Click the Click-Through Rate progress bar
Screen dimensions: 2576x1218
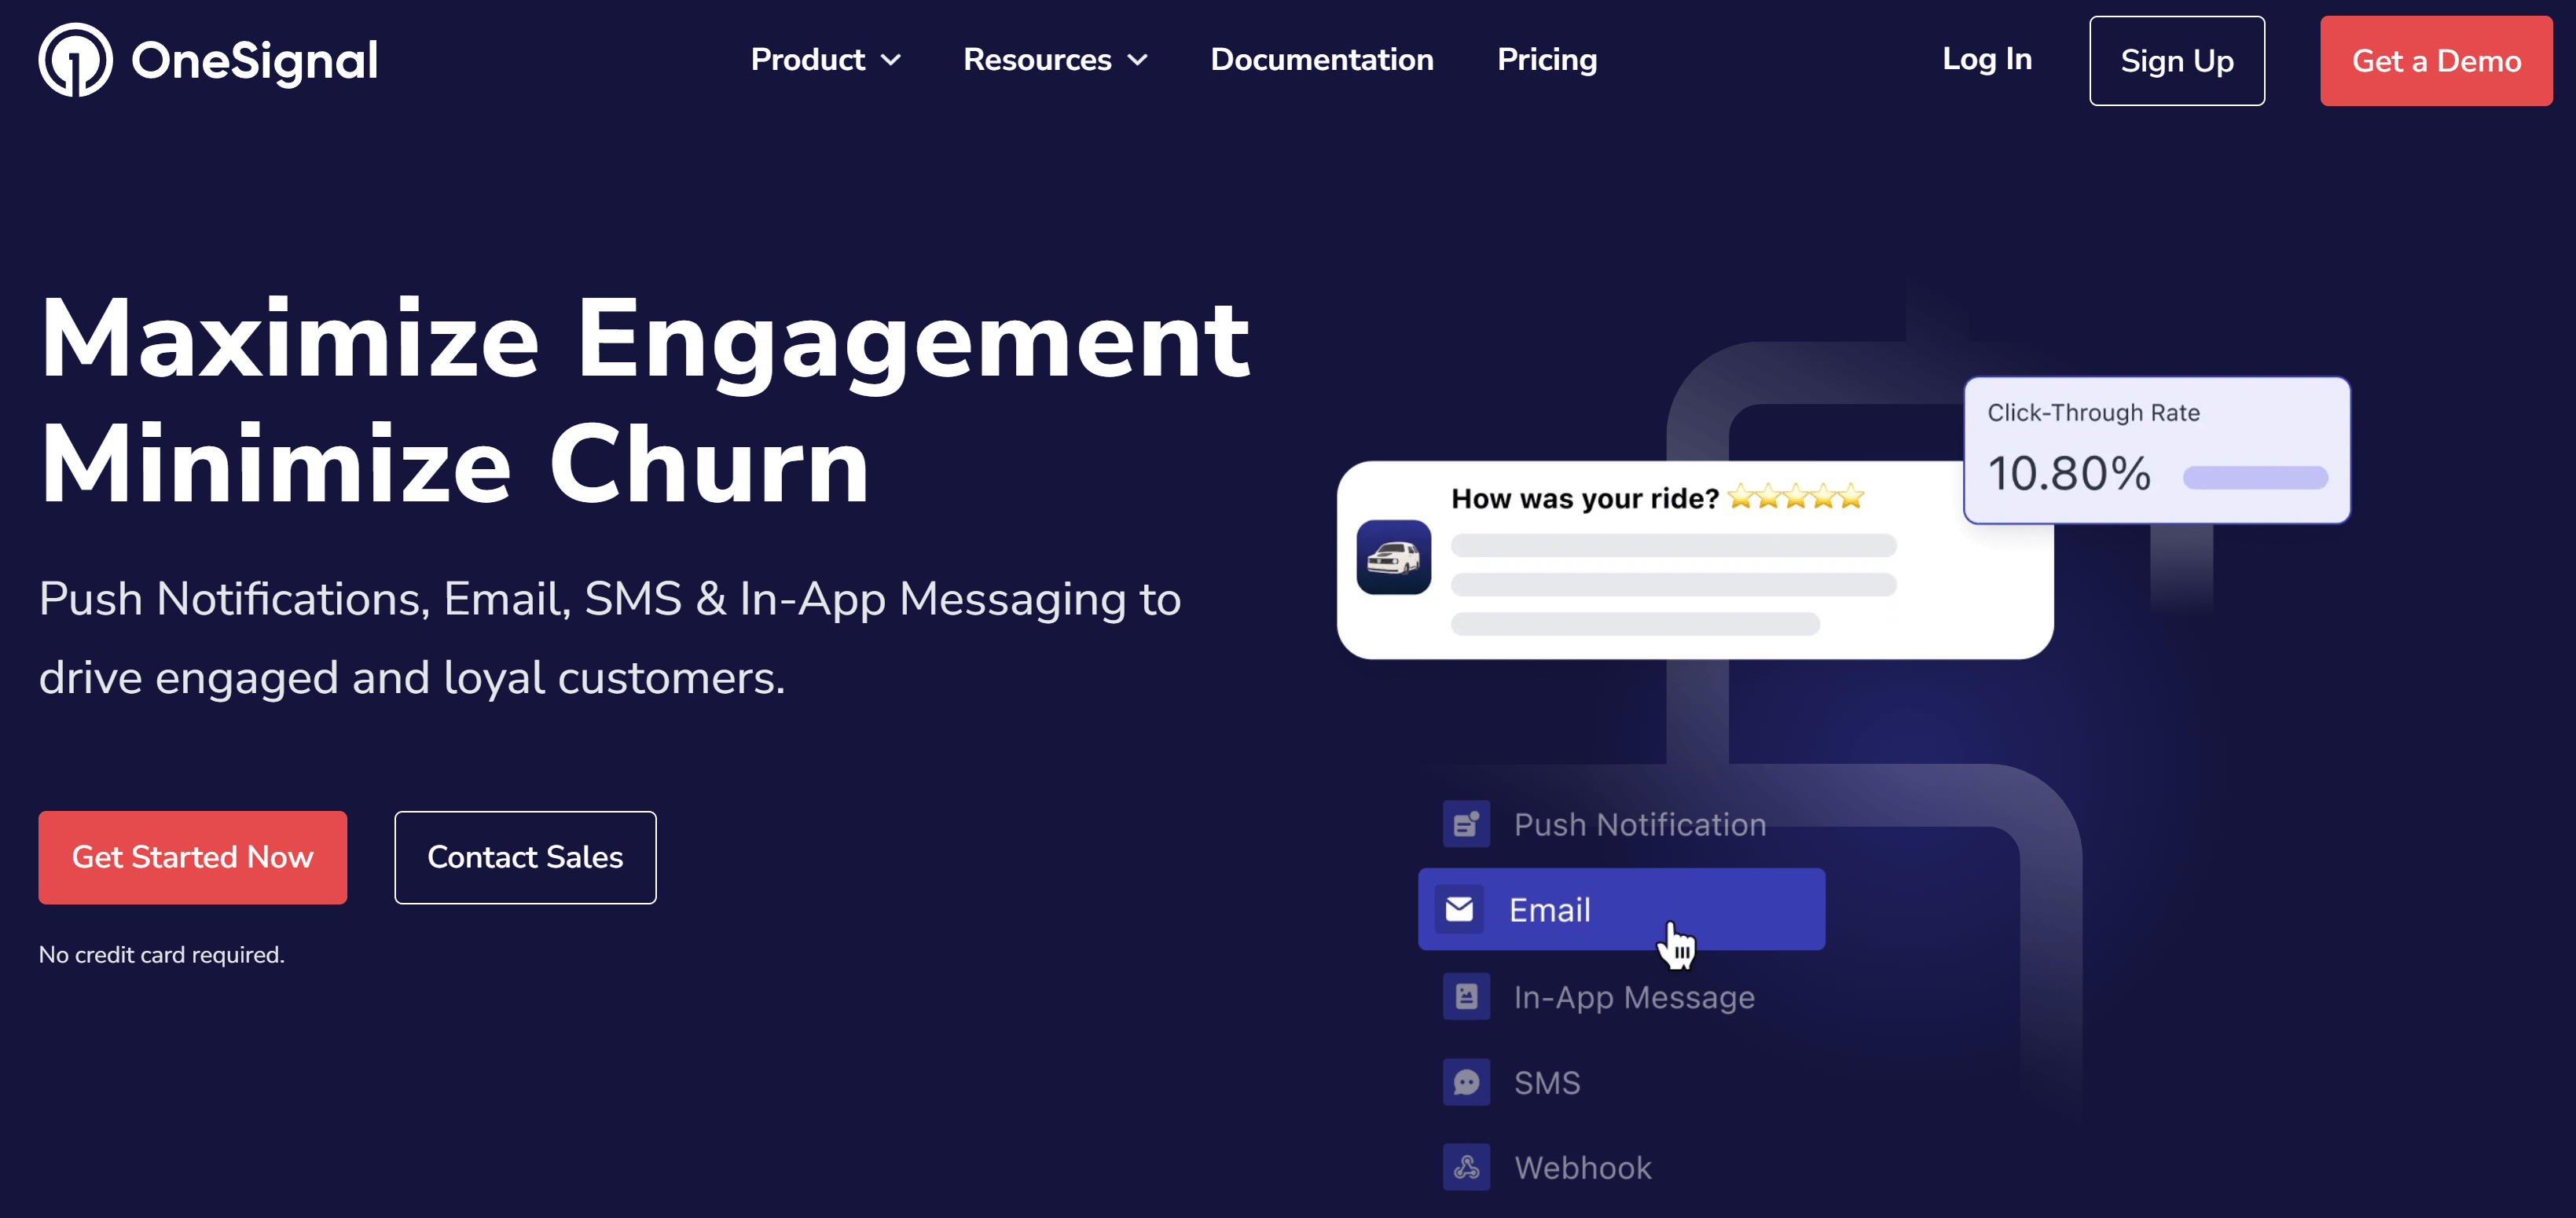pyautogui.click(x=2255, y=477)
